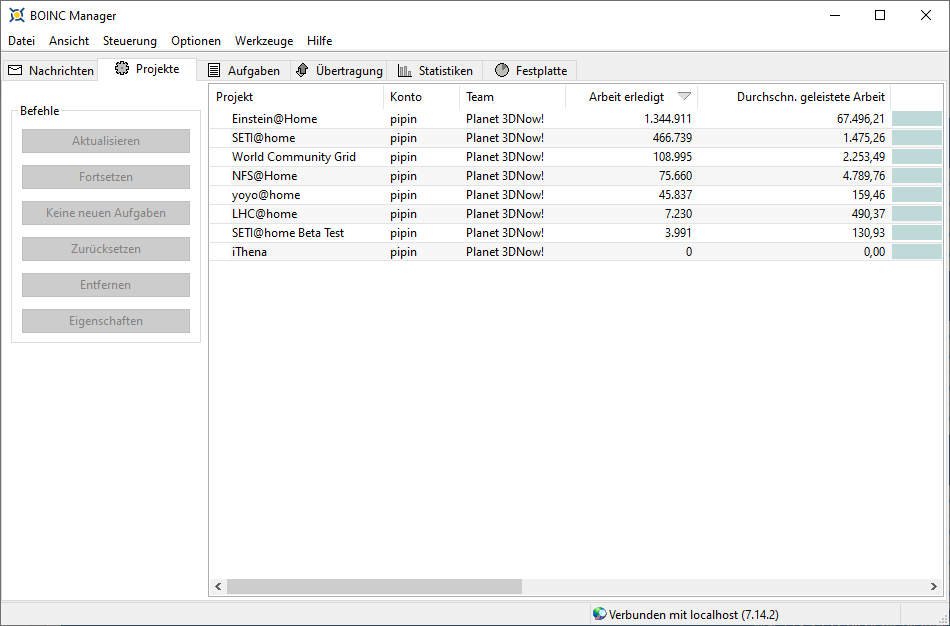Open the Werkzeuge menu
Viewport: 950px width, 626px height.
(264, 41)
